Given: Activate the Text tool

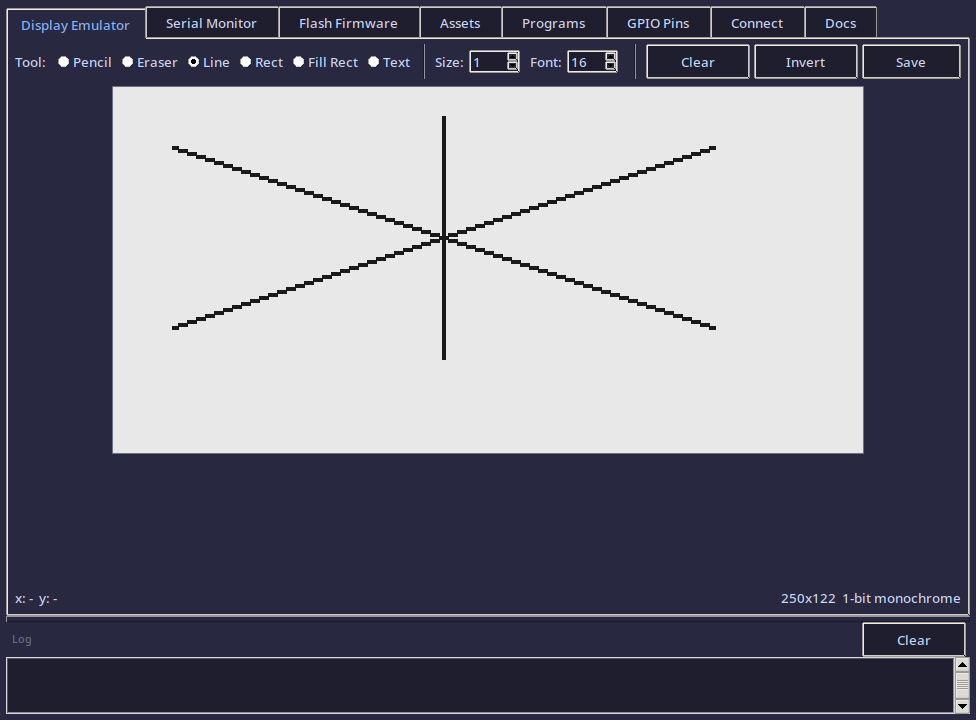Looking at the screenshot, I should point(372,61).
